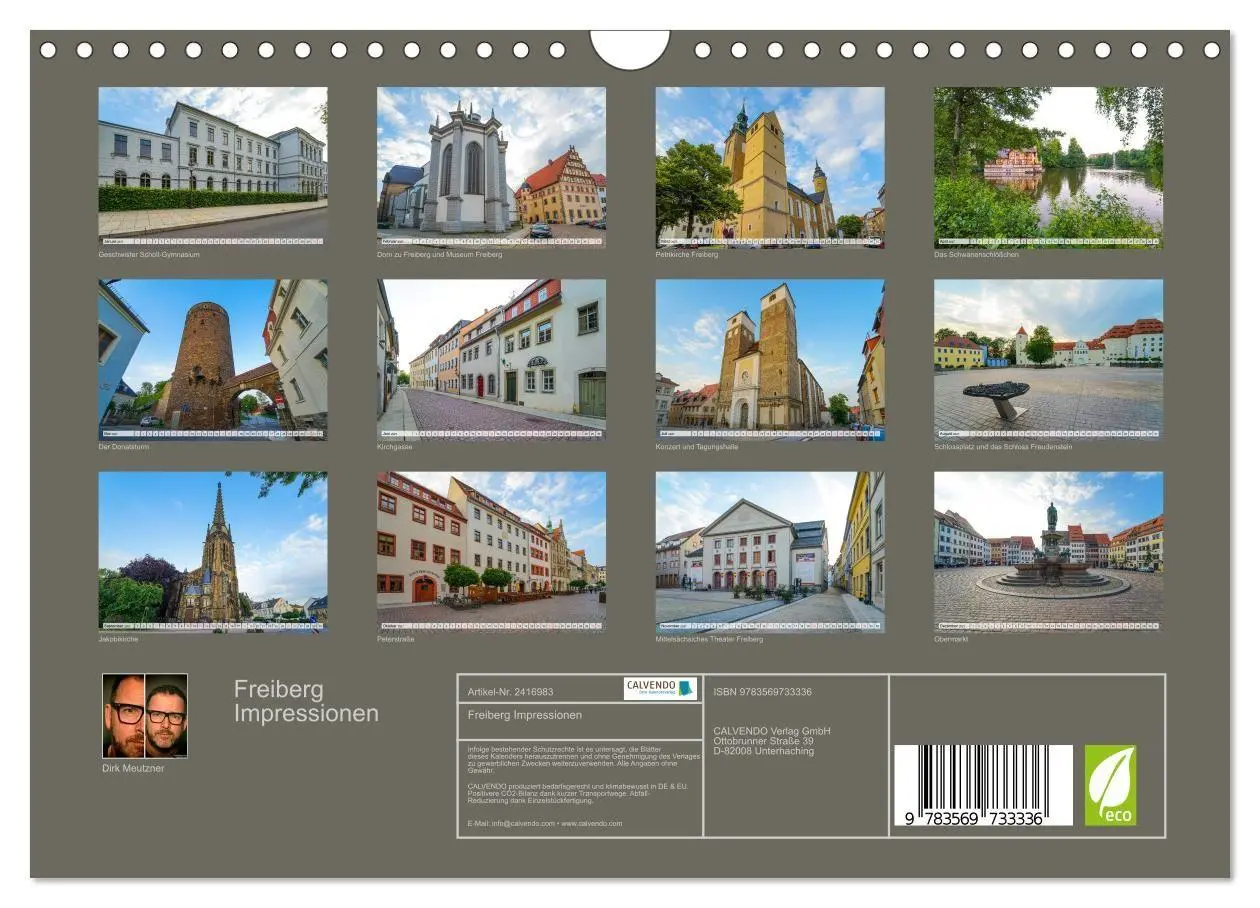Click the caption 'Obermarkt'
1260x908 pixels.
tap(951, 639)
